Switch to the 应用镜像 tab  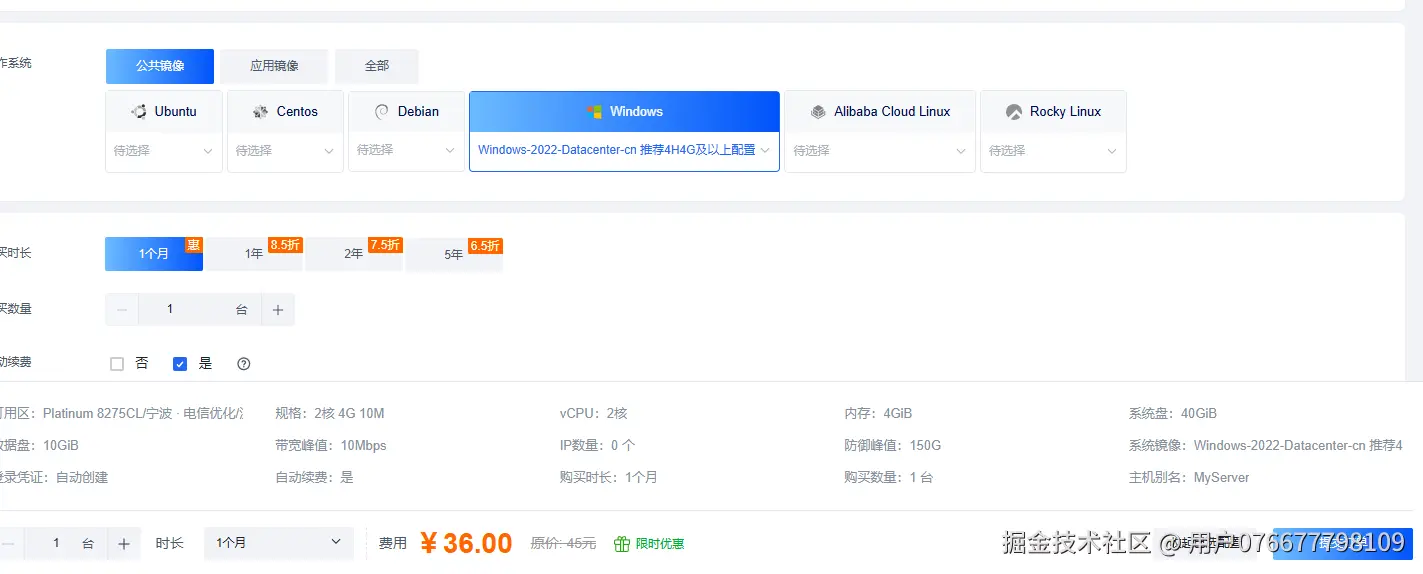click(x=274, y=66)
